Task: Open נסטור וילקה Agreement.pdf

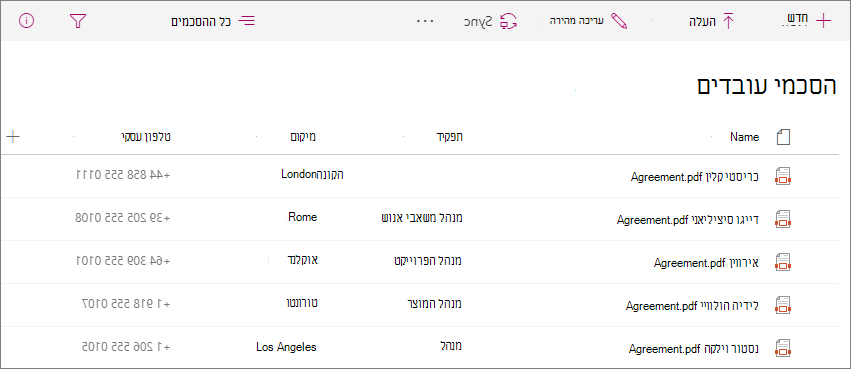Action: [x=694, y=348]
